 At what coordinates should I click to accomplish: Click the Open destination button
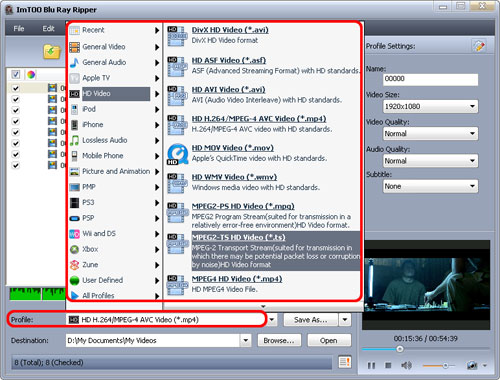[329, 340]
